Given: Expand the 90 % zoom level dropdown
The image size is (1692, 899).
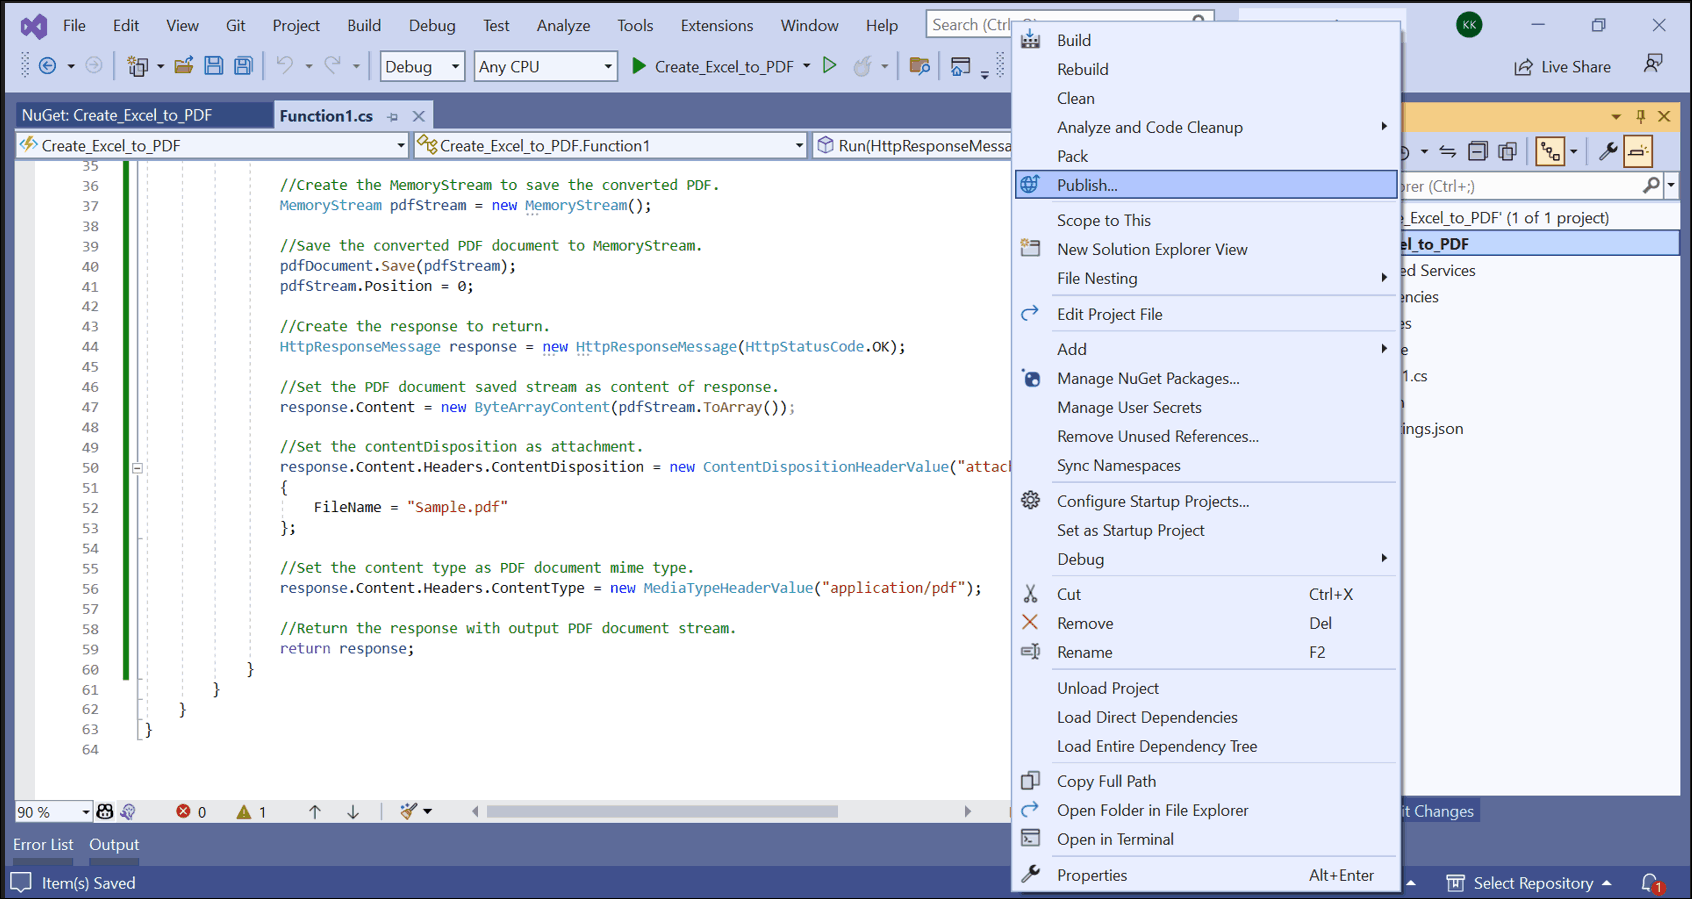Looking at the screenshot, I should (85, 811).
